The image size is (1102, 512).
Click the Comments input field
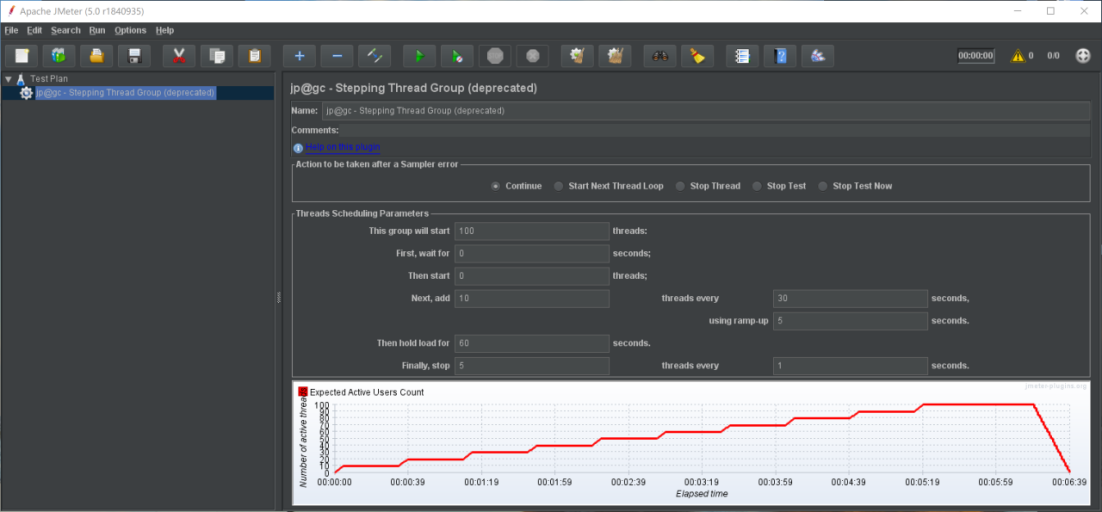[715, 131]
